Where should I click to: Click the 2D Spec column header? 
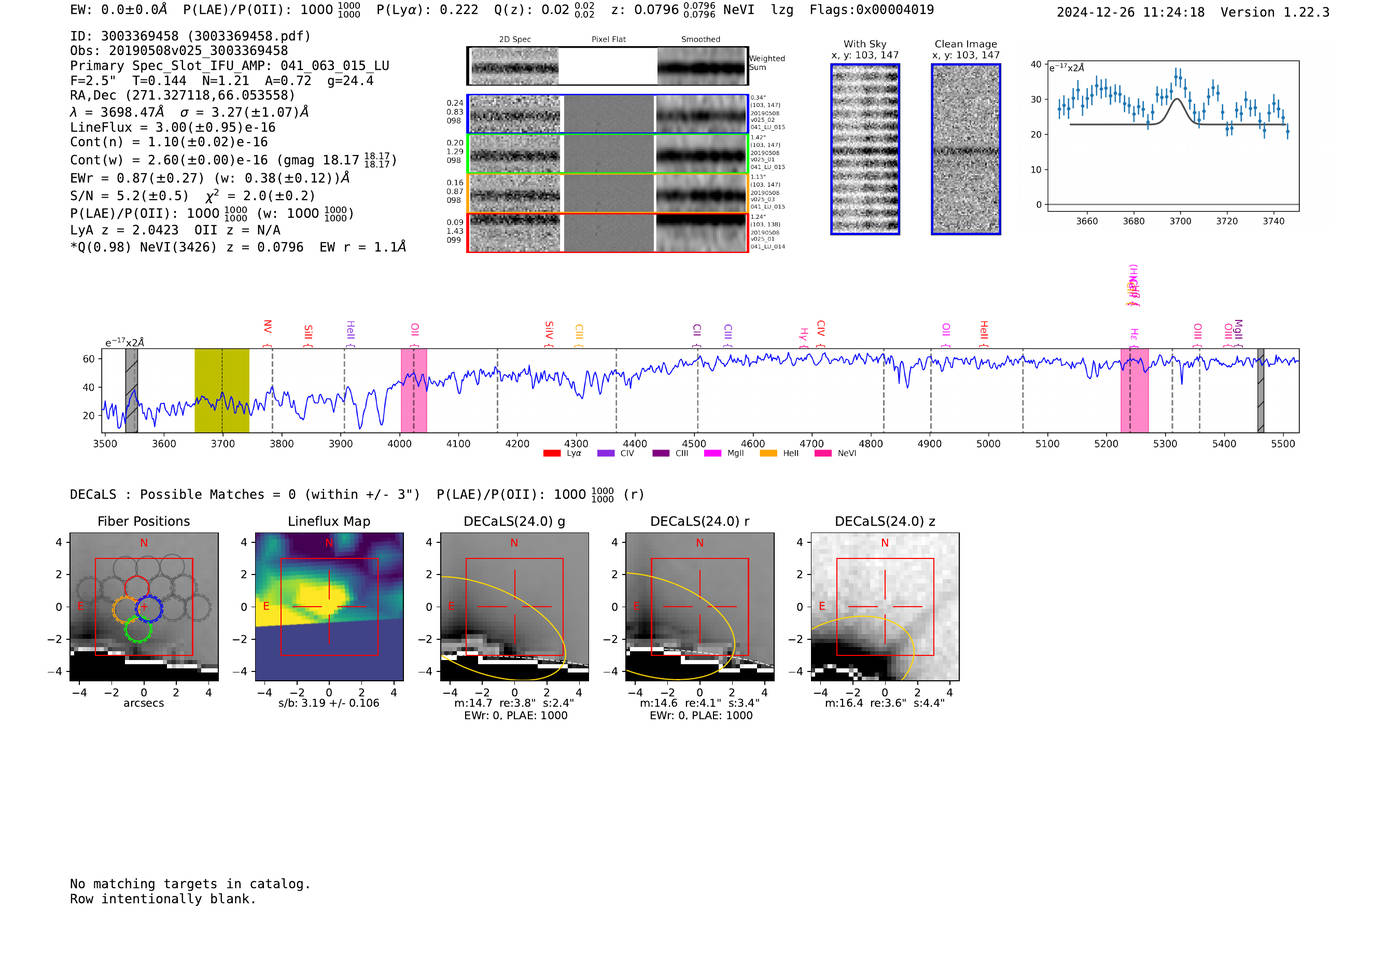coord(515,39)
